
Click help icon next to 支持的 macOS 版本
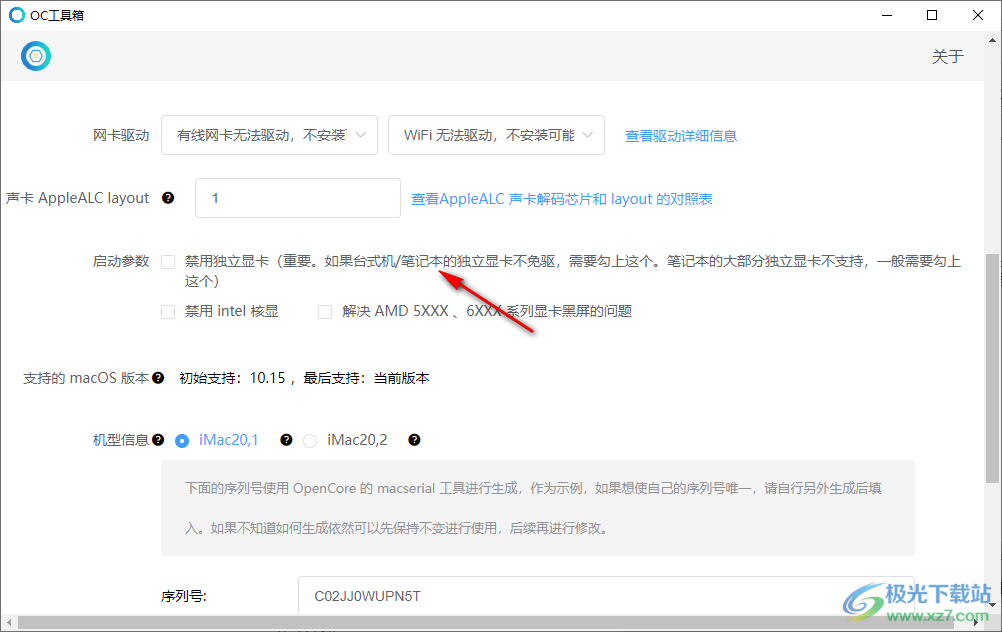[x=158, y=378]
